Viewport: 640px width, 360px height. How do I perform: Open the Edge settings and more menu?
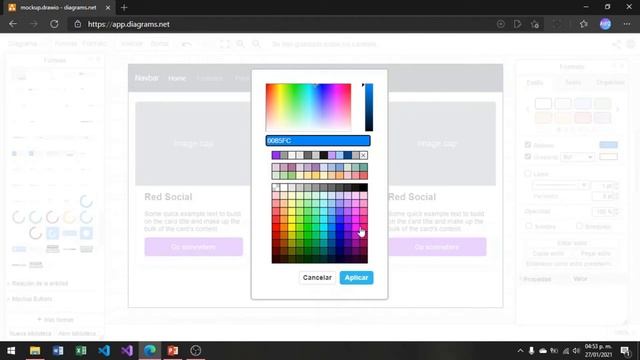pyautogui.click(x=627, y=24)
